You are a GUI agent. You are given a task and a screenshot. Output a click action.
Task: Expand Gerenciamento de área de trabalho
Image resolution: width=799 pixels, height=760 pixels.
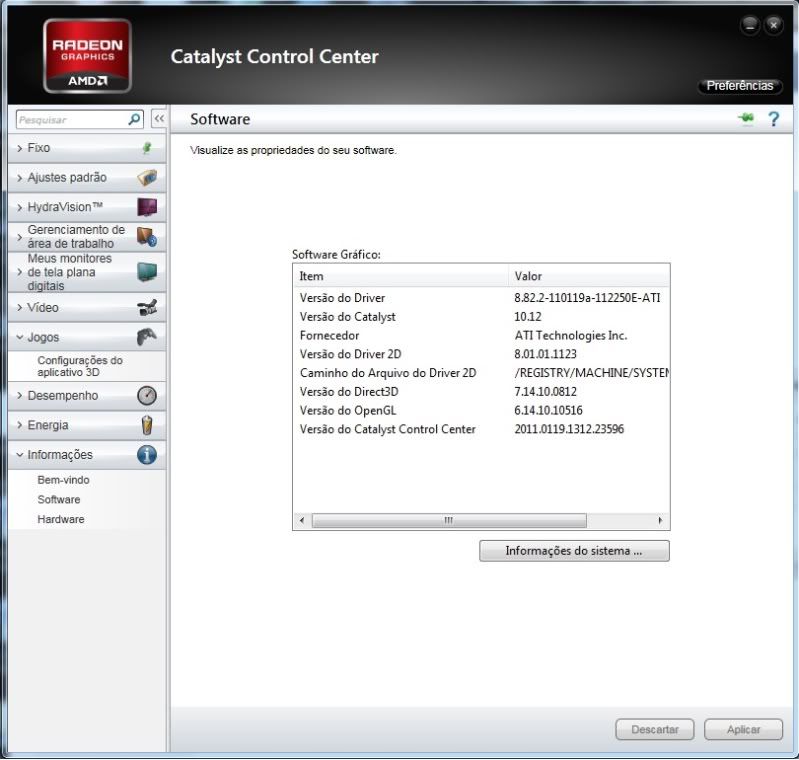tap(87, 237)
